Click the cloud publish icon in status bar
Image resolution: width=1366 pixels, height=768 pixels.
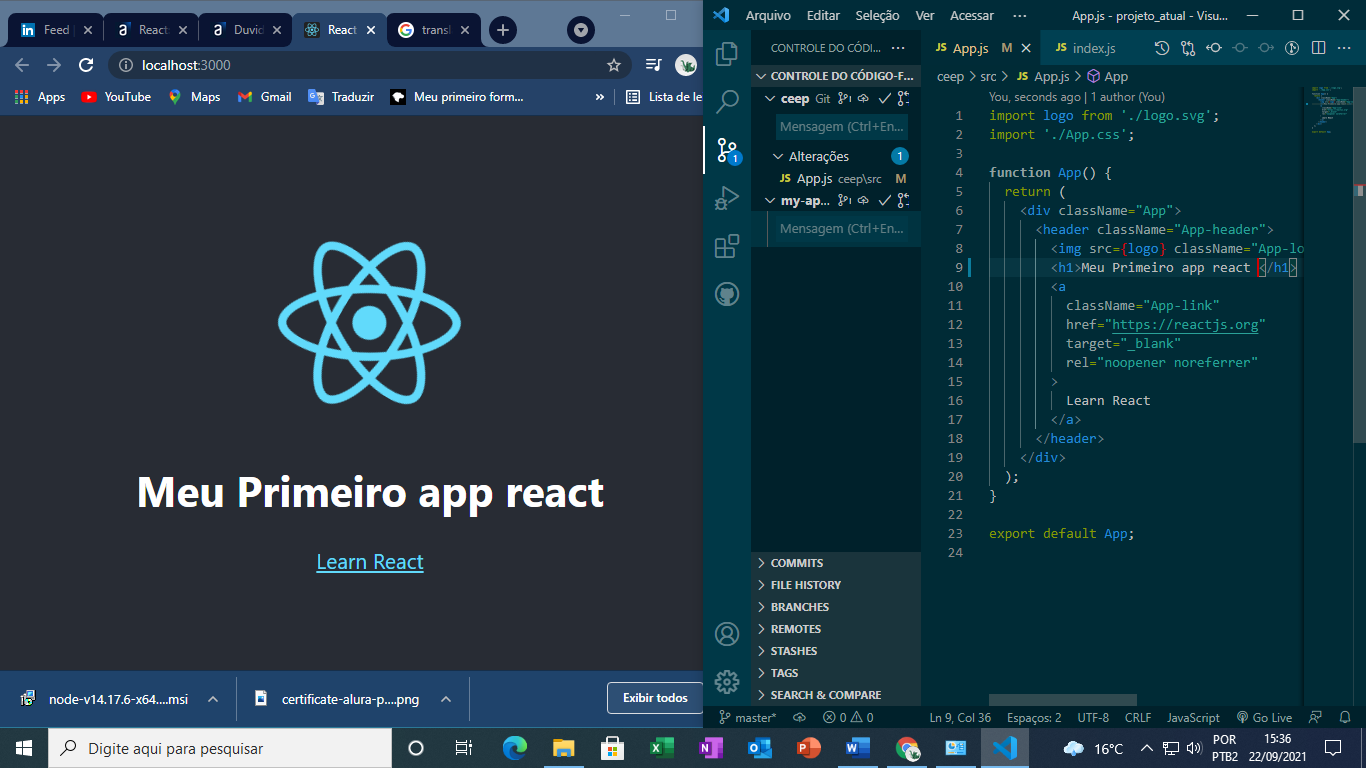click(799, 717)
